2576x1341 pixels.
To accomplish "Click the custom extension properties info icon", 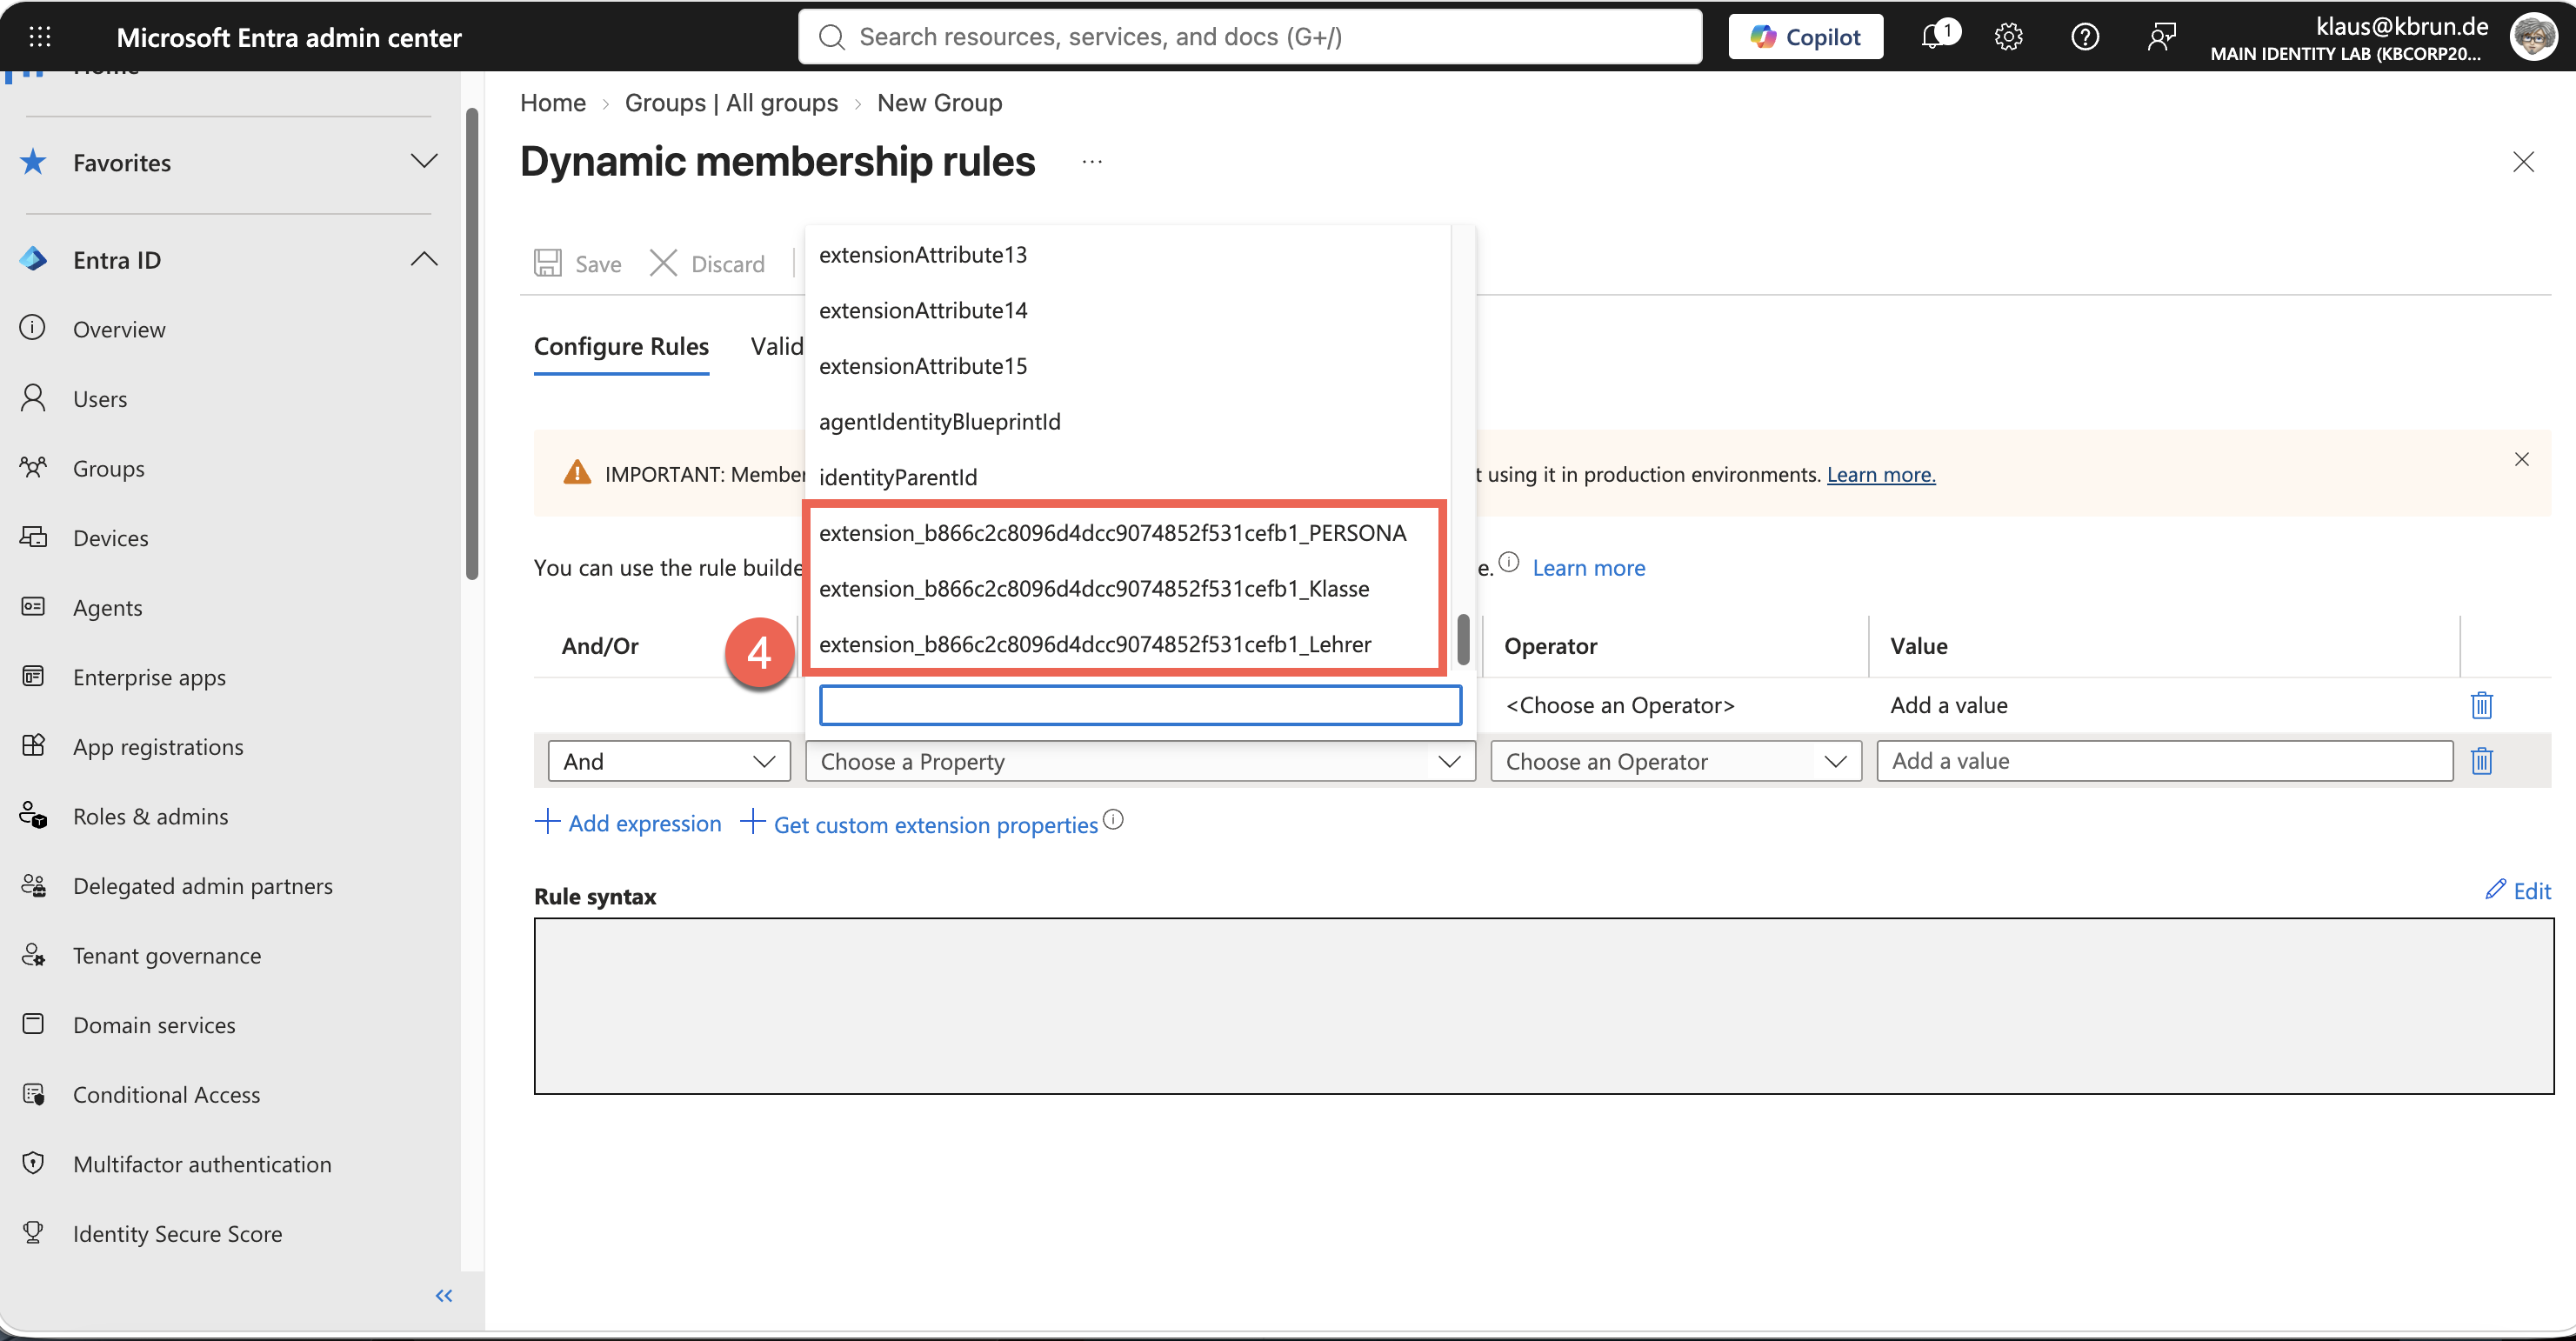I will (x=1113, y=820).
